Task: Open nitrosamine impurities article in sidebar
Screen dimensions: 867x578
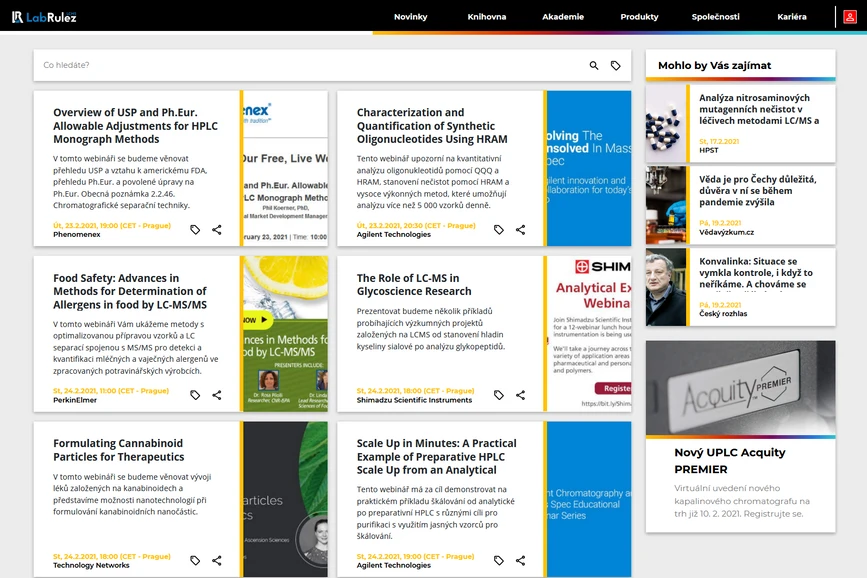Action: (759, 109)
